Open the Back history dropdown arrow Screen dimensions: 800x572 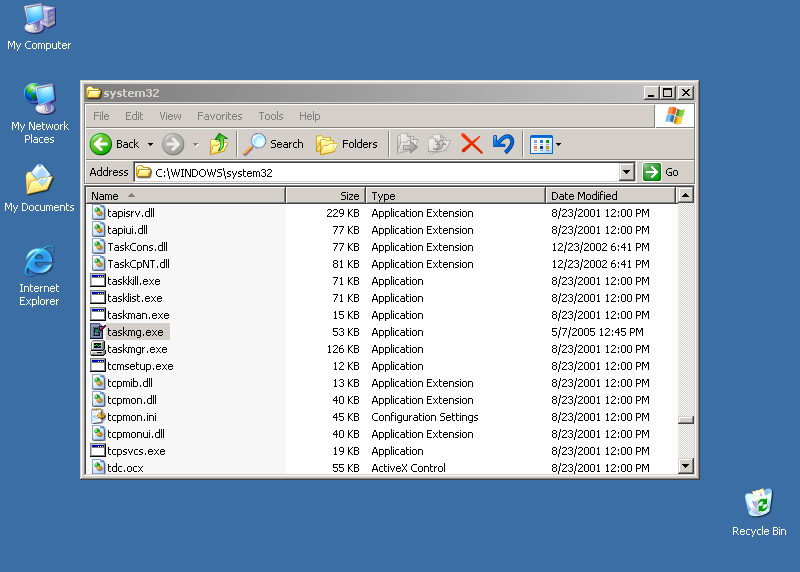point(150,145)
